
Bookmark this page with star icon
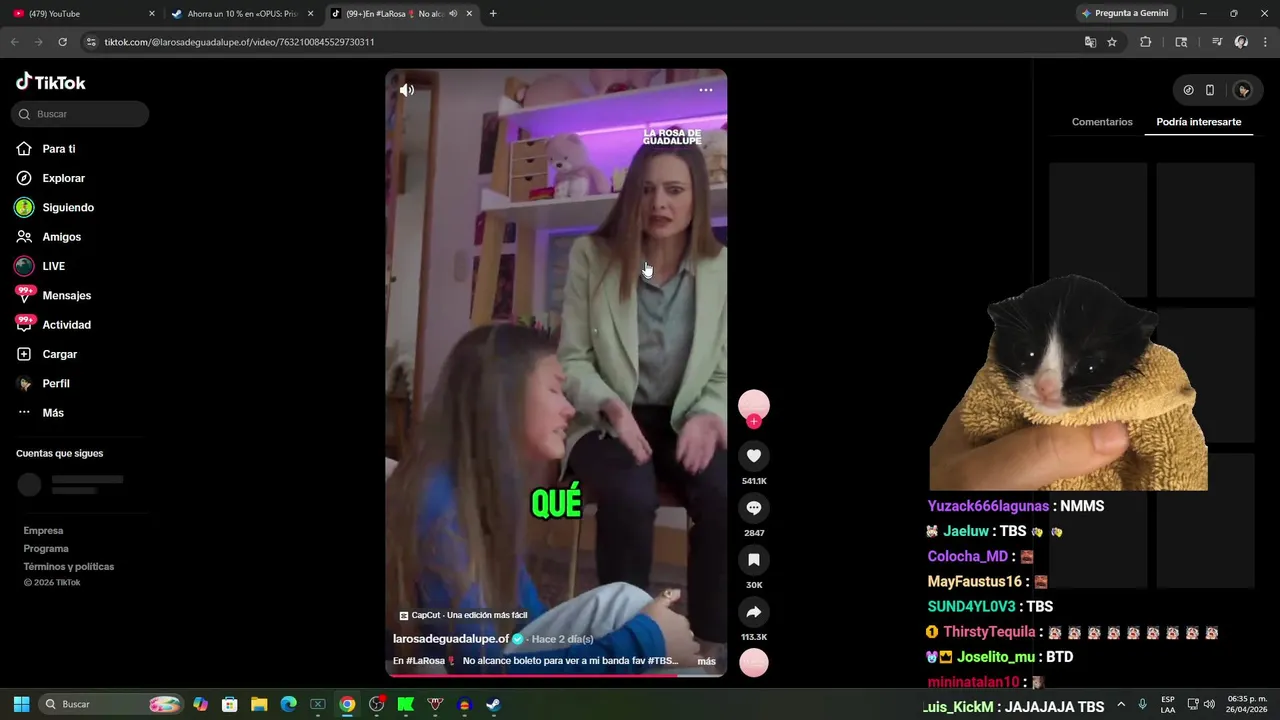pos(1112,42)
